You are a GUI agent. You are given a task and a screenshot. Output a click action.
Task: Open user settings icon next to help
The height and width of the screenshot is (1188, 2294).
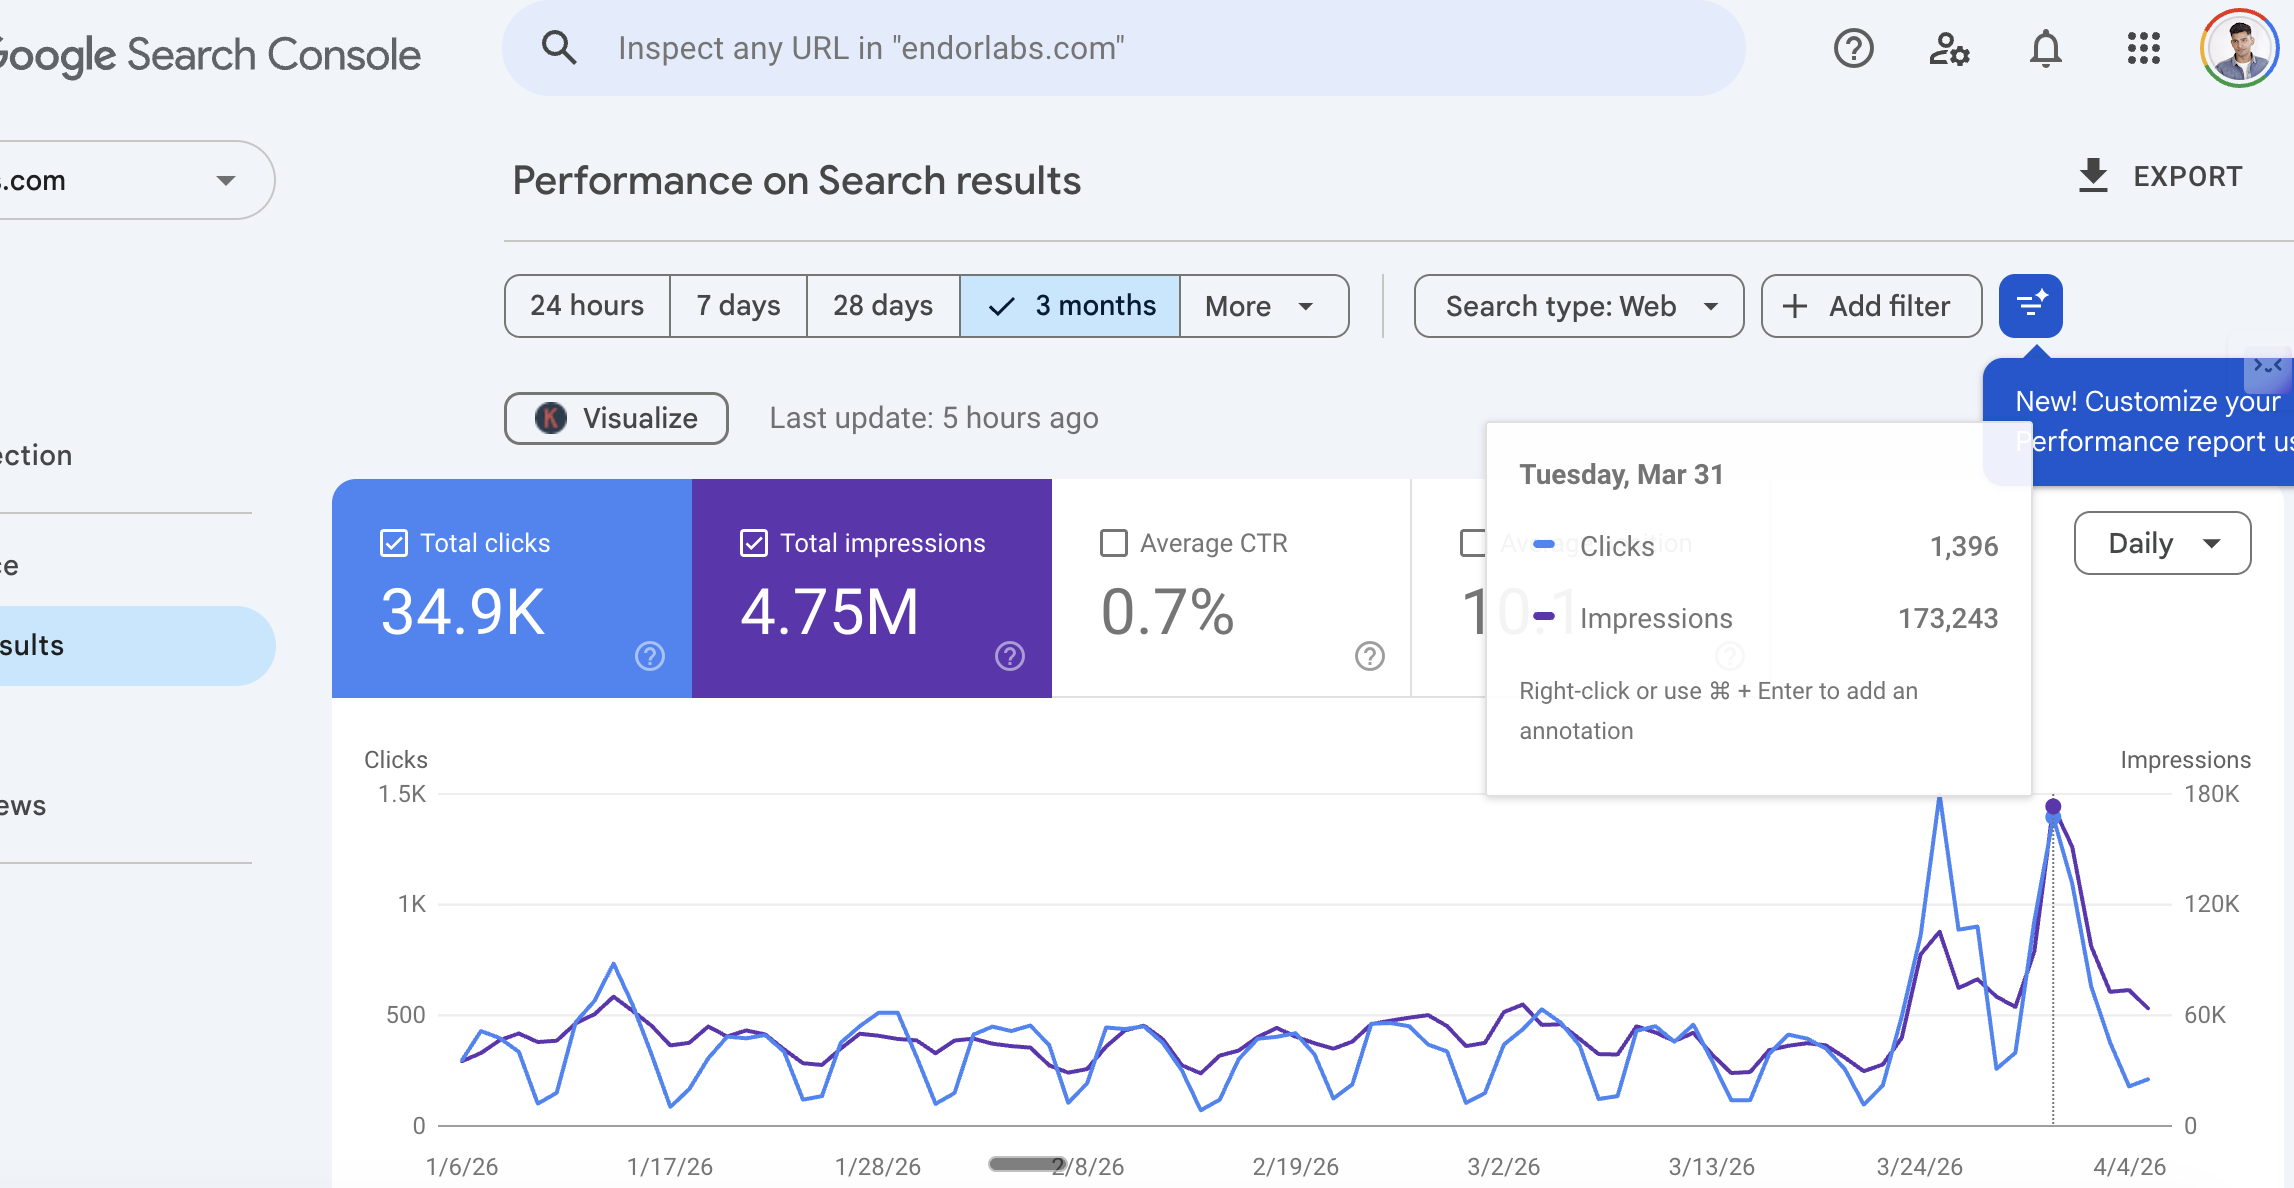(1948, 48)
